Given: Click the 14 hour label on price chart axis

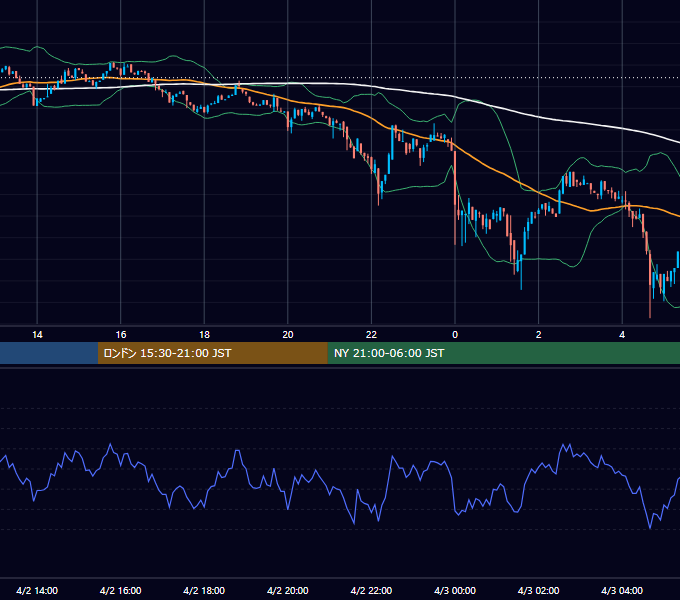Looking at the screenshot, I should tap(37, 335).
